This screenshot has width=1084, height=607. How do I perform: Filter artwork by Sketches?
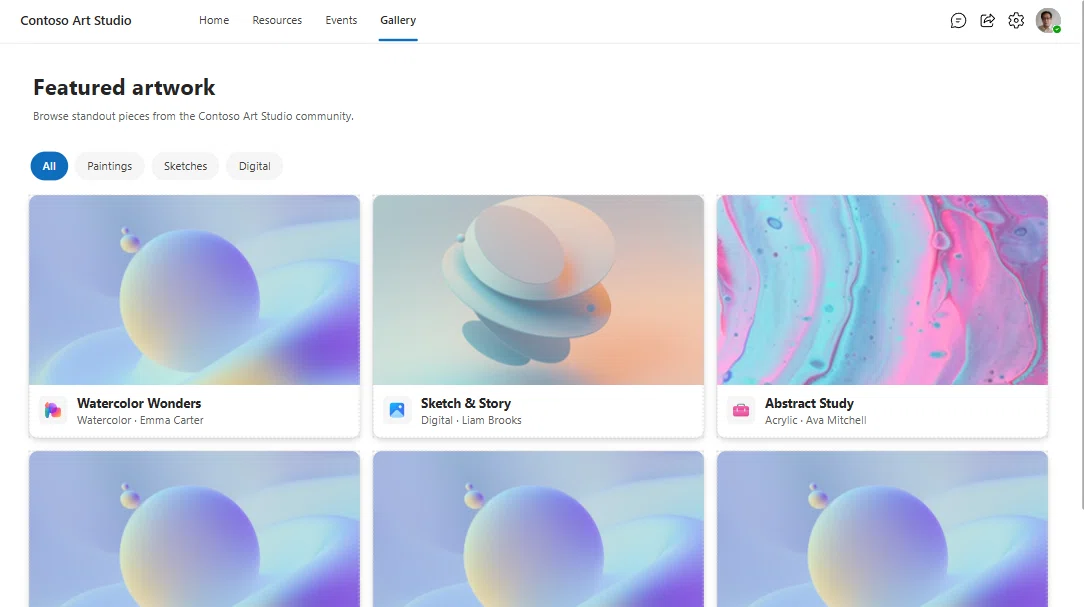[x=185, y=166]
